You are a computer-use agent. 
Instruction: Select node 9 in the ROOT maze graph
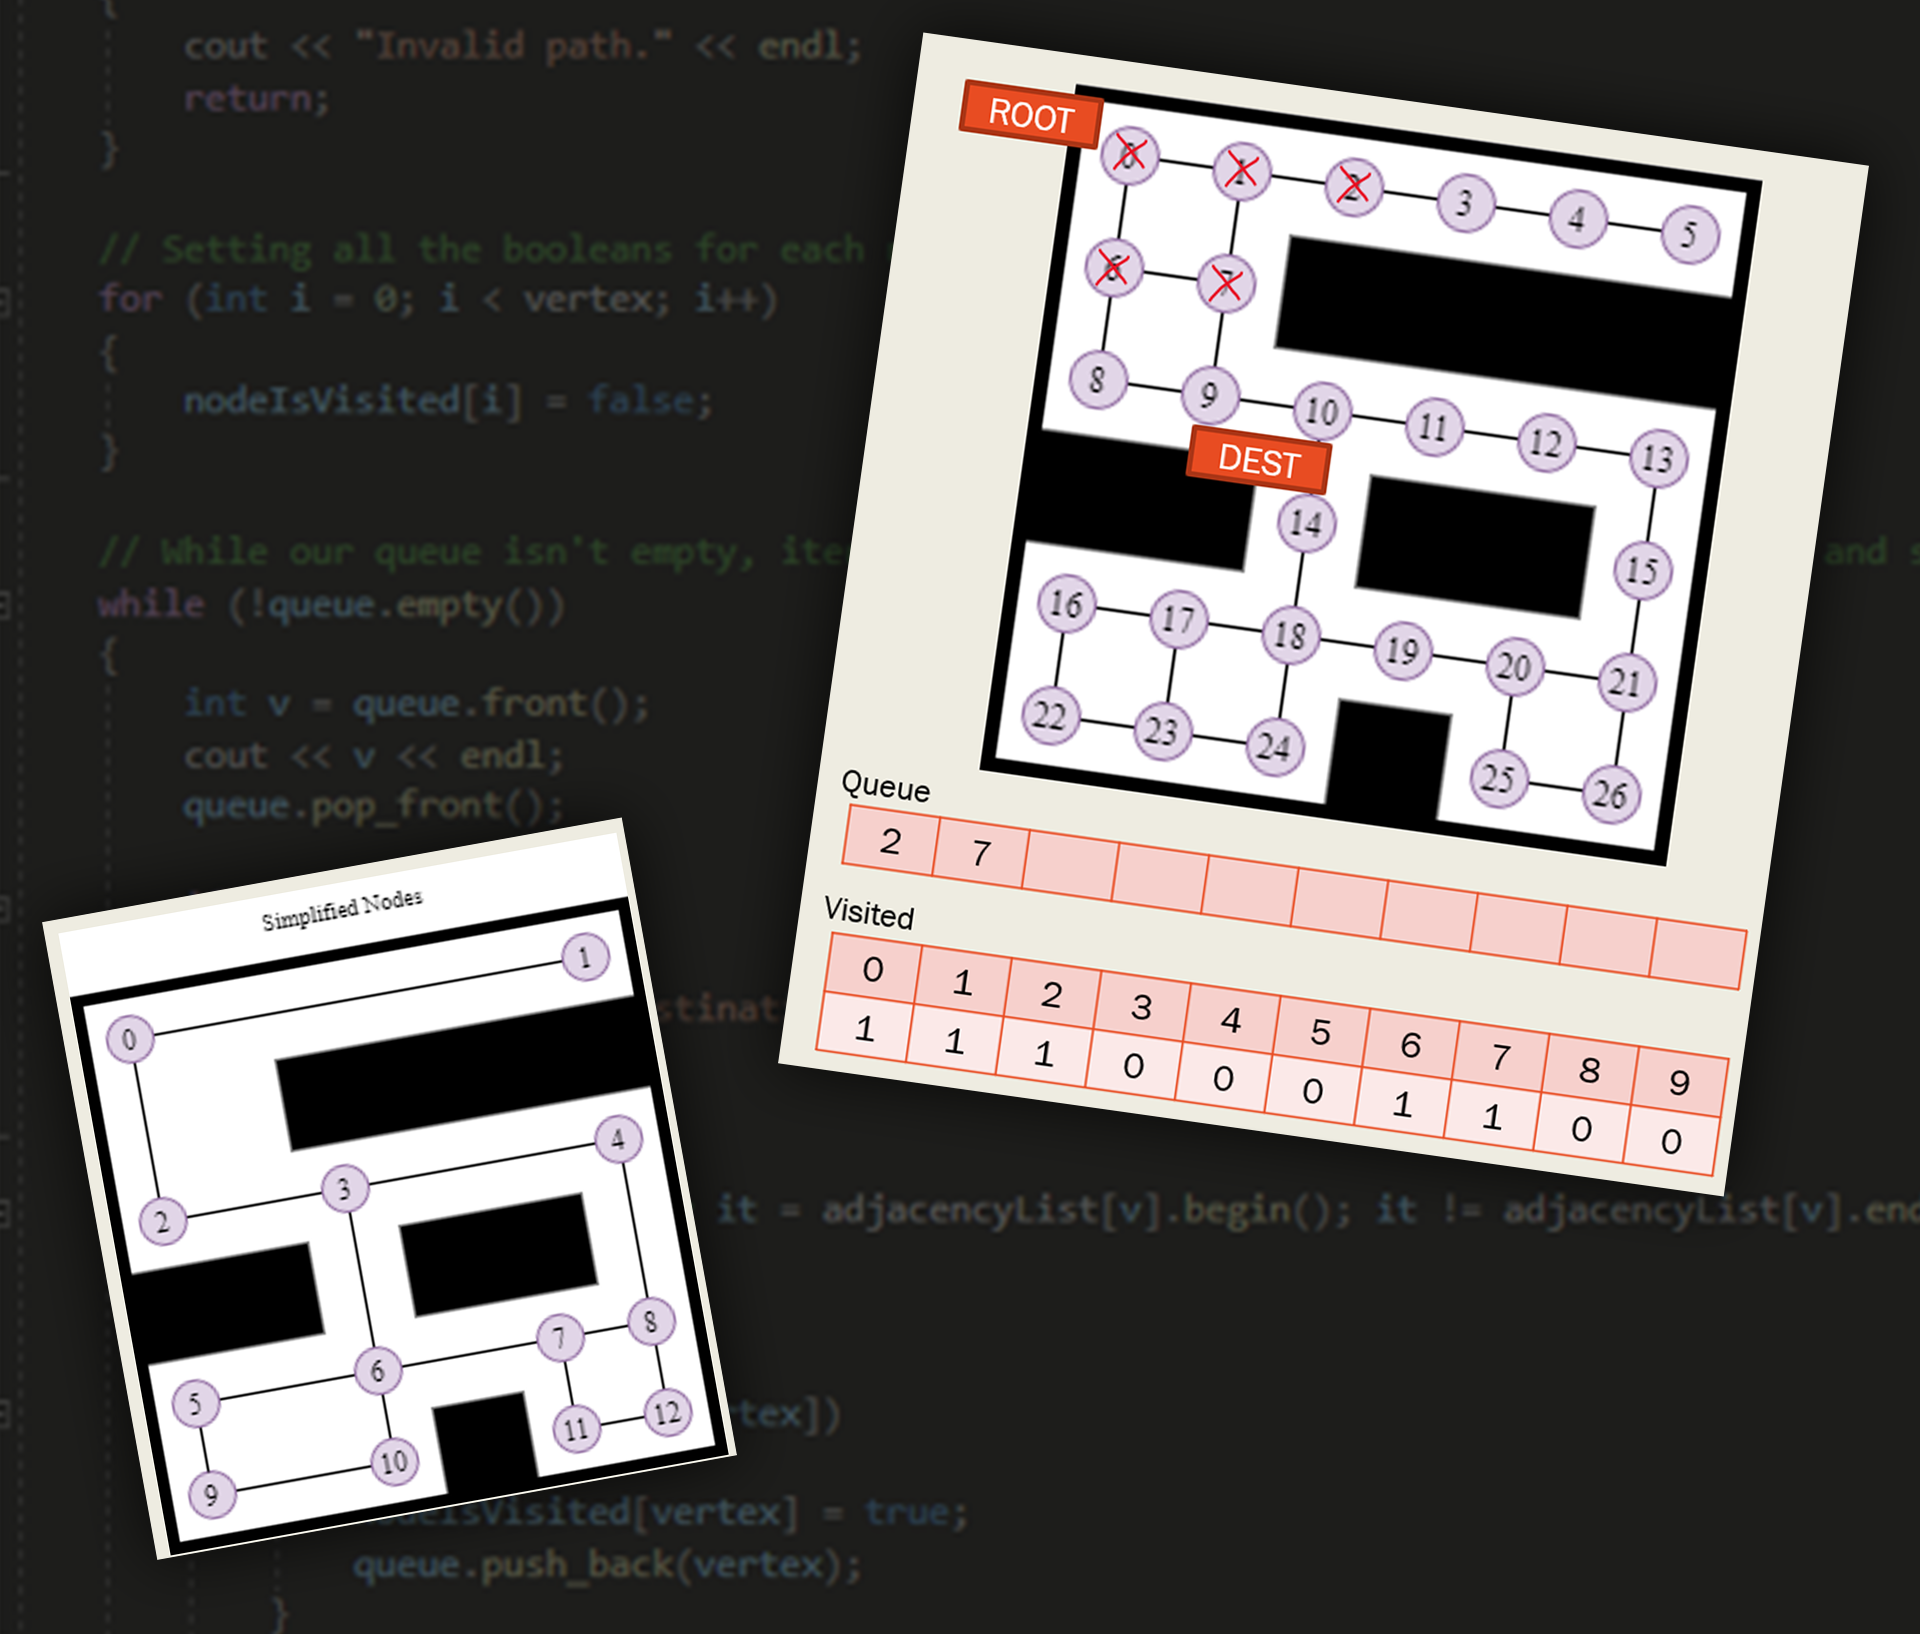[x=1210, y=396]
